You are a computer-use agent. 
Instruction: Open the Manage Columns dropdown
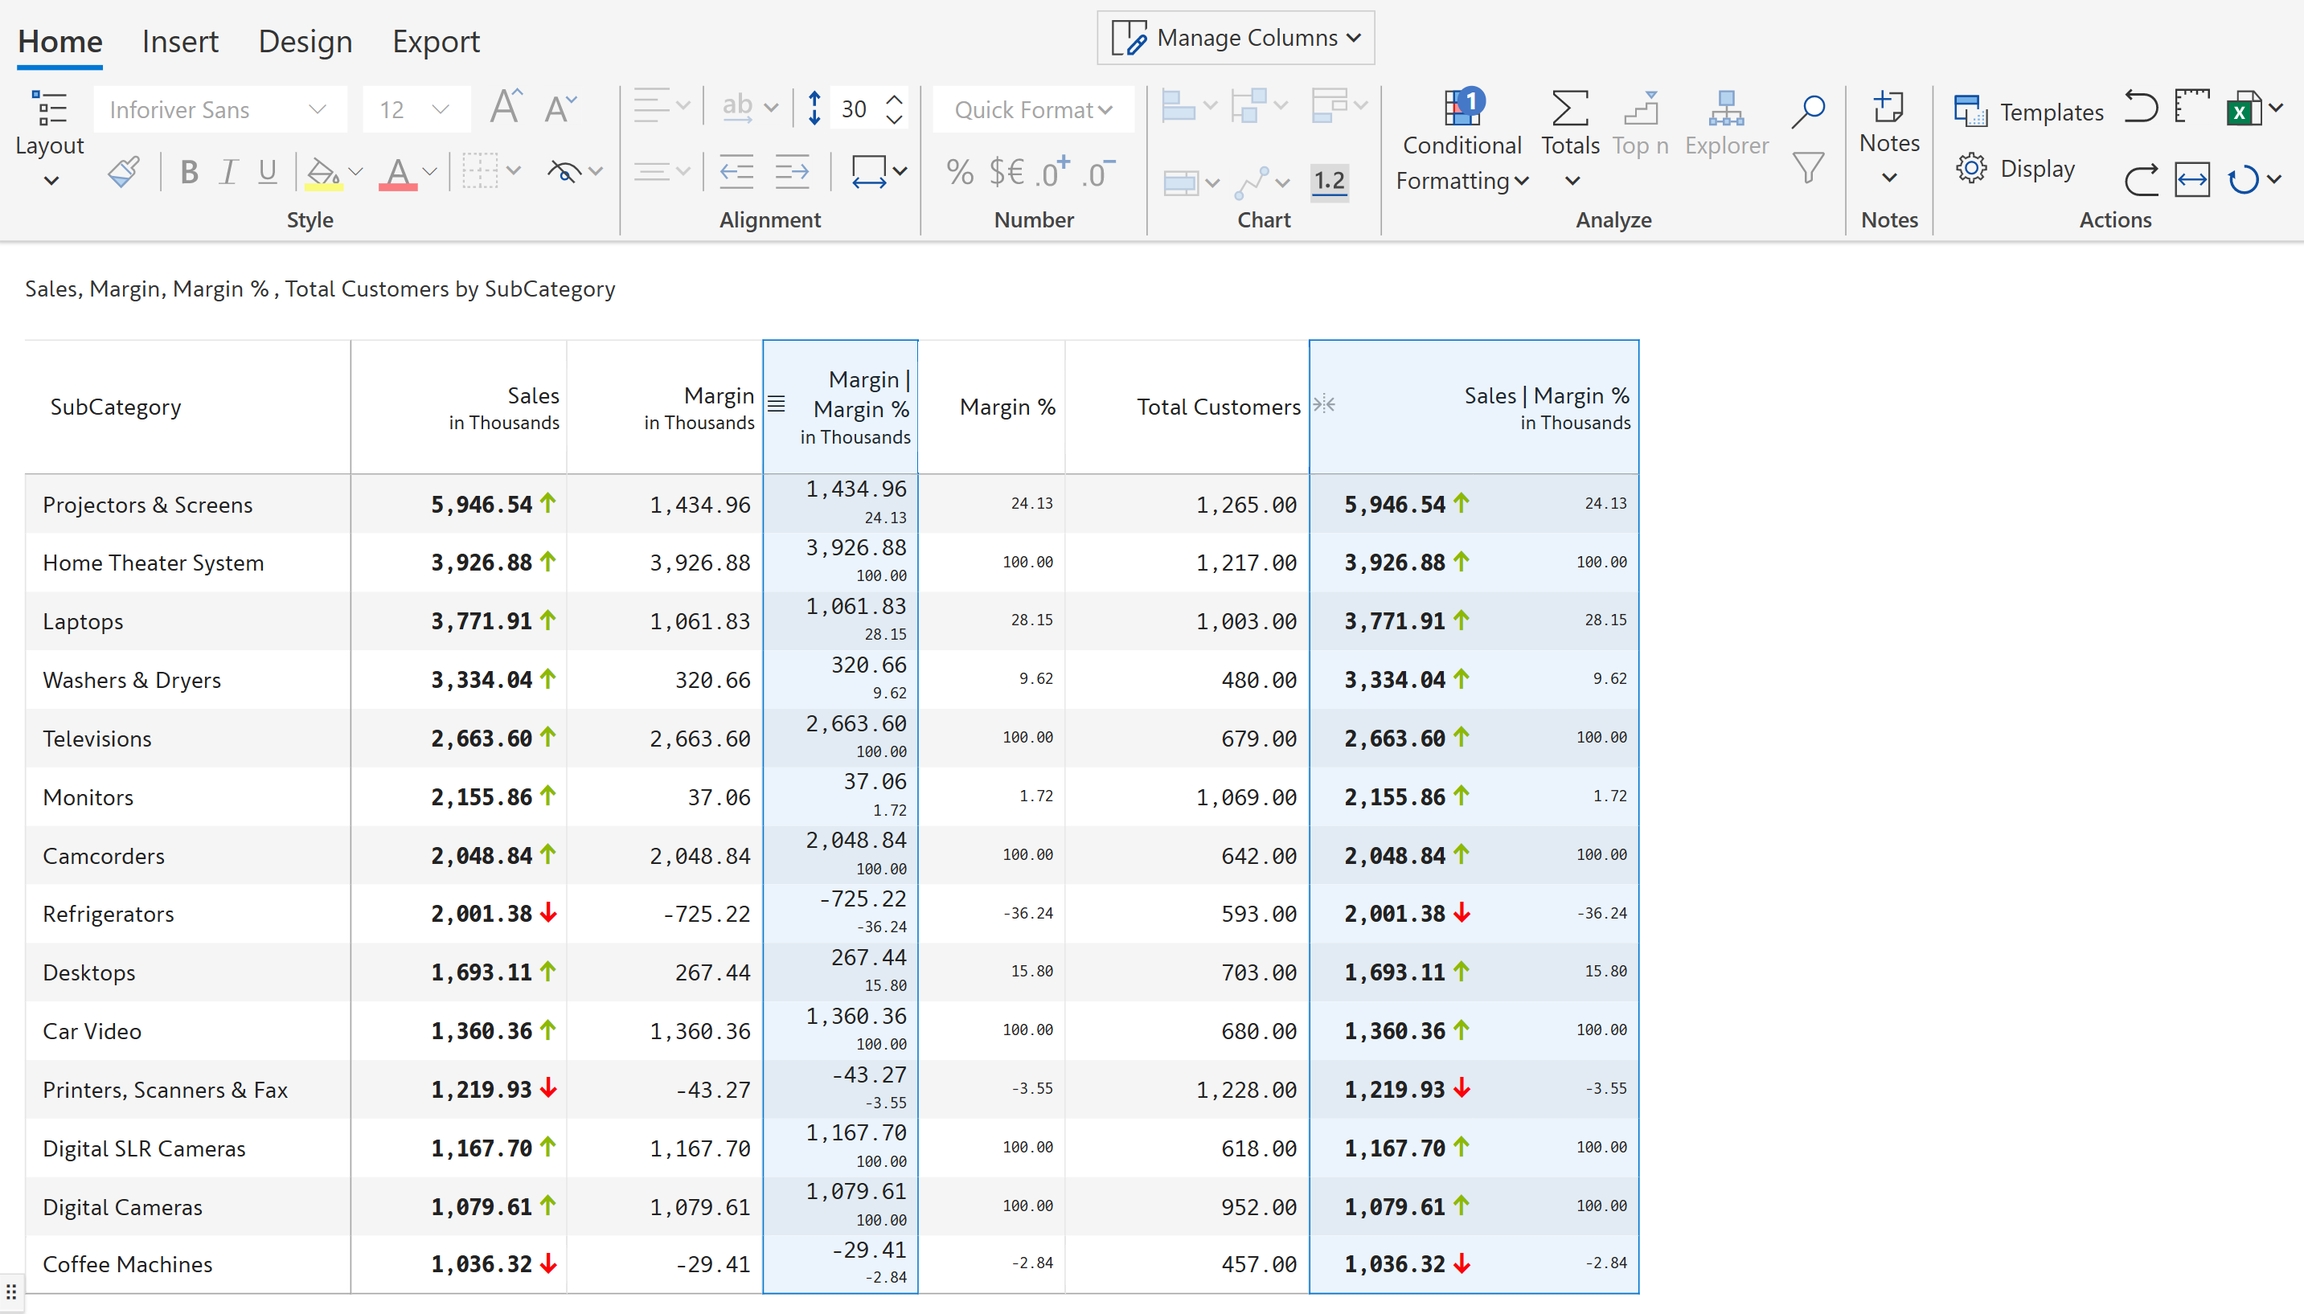(1235, 38)
